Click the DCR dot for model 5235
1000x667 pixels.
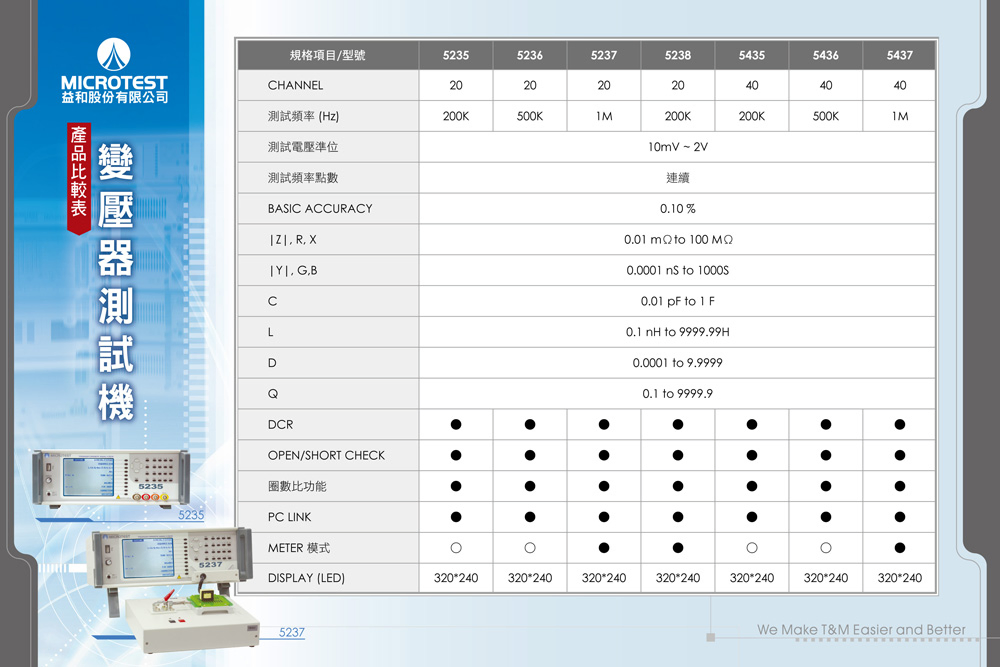pyautogui.click(x=456, y=425)
